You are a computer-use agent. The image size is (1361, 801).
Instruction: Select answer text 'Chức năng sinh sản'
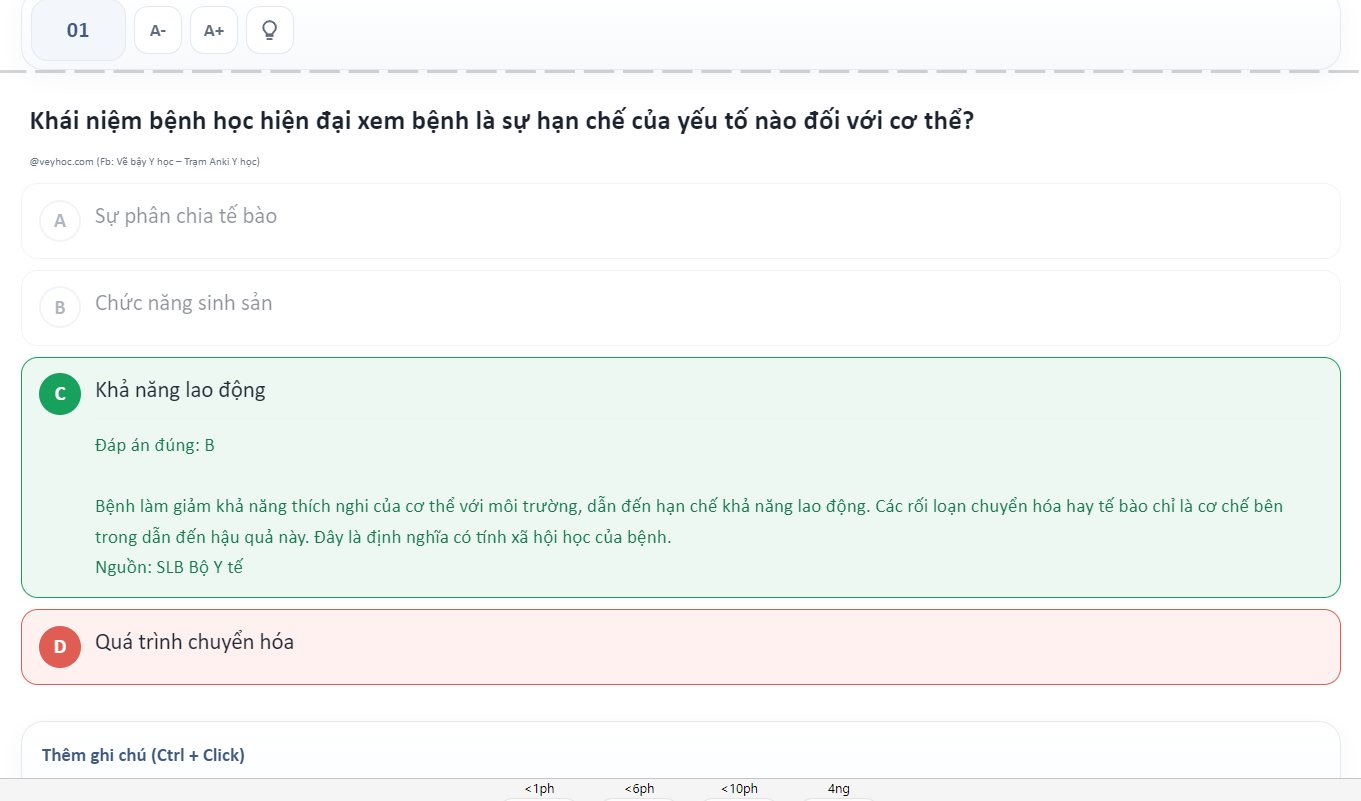tap(183, 303)
